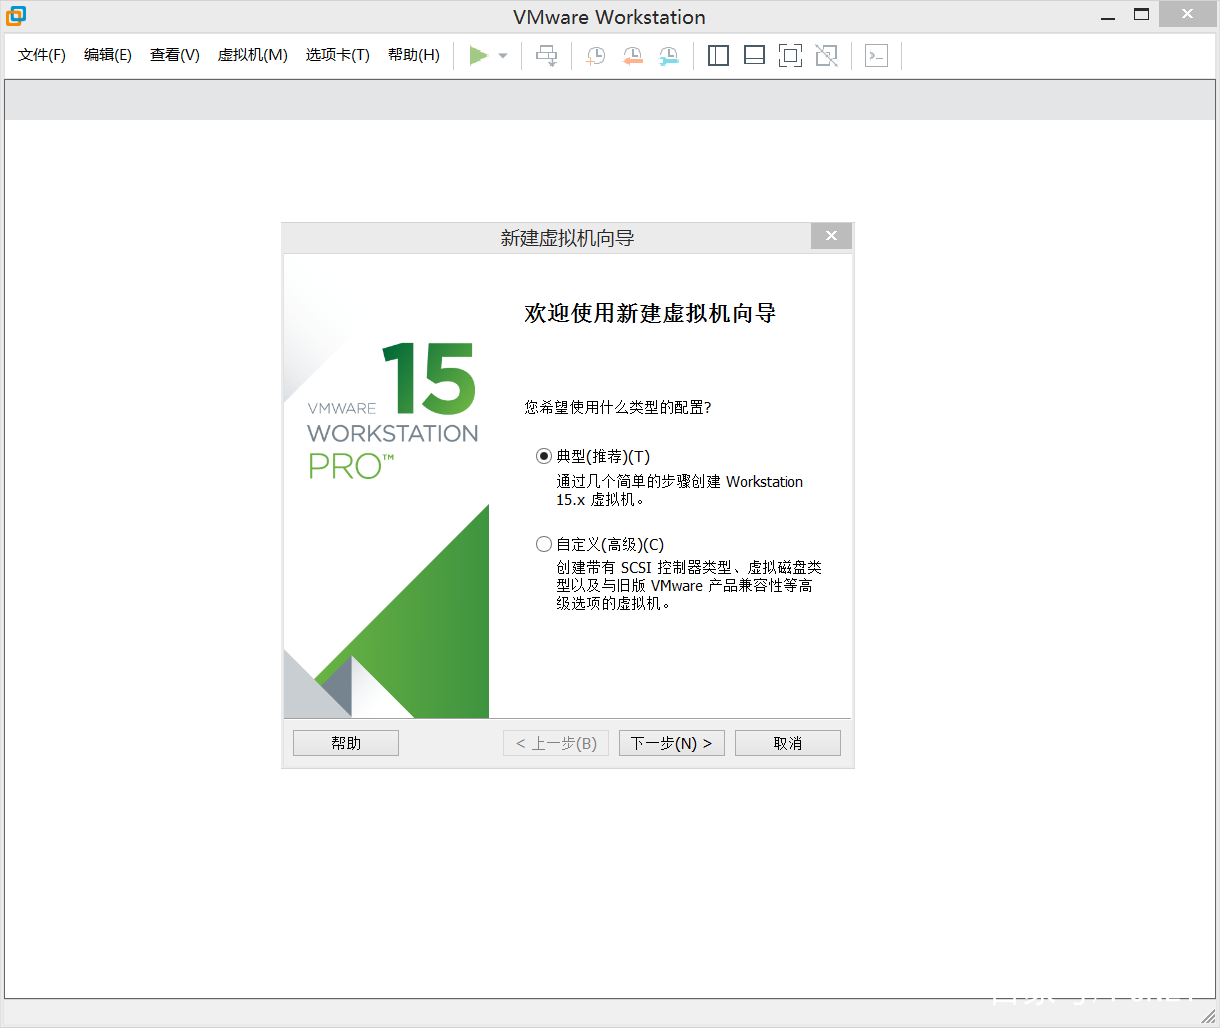Click the green power on play icon
Screen dimensions: 1220x1028
(x=479, y=56)
